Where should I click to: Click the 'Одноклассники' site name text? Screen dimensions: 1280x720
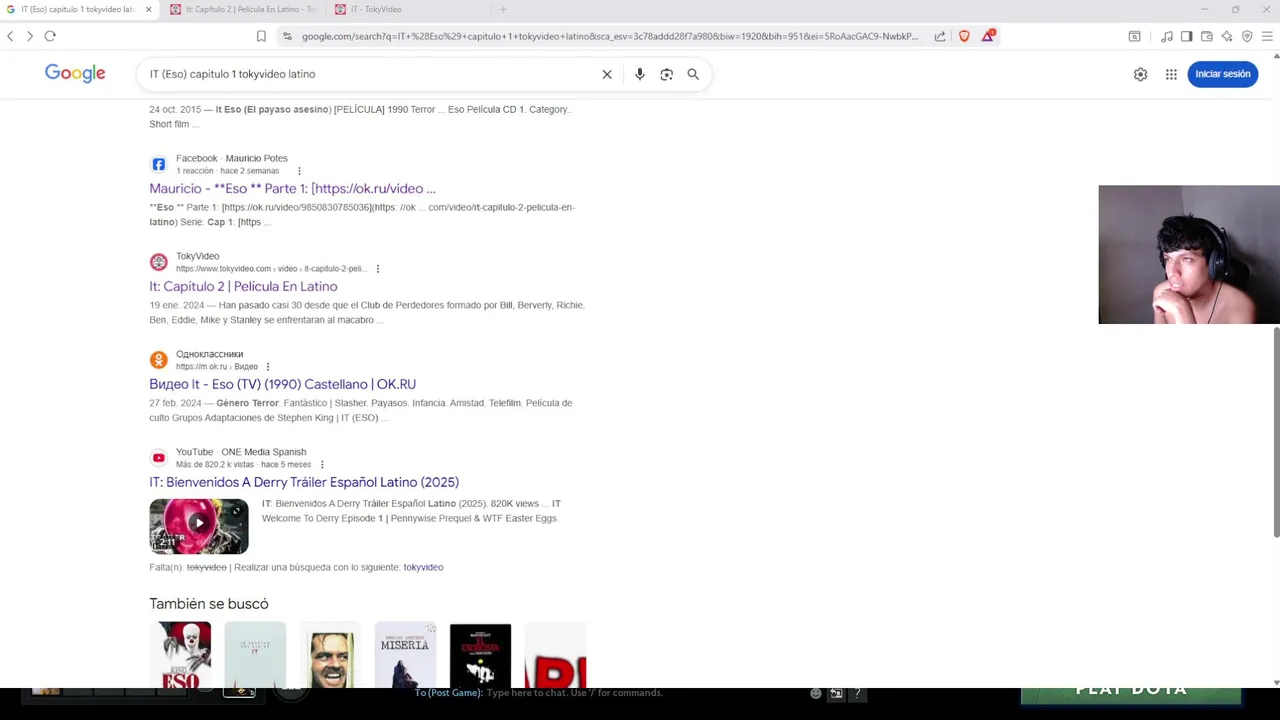209,354
